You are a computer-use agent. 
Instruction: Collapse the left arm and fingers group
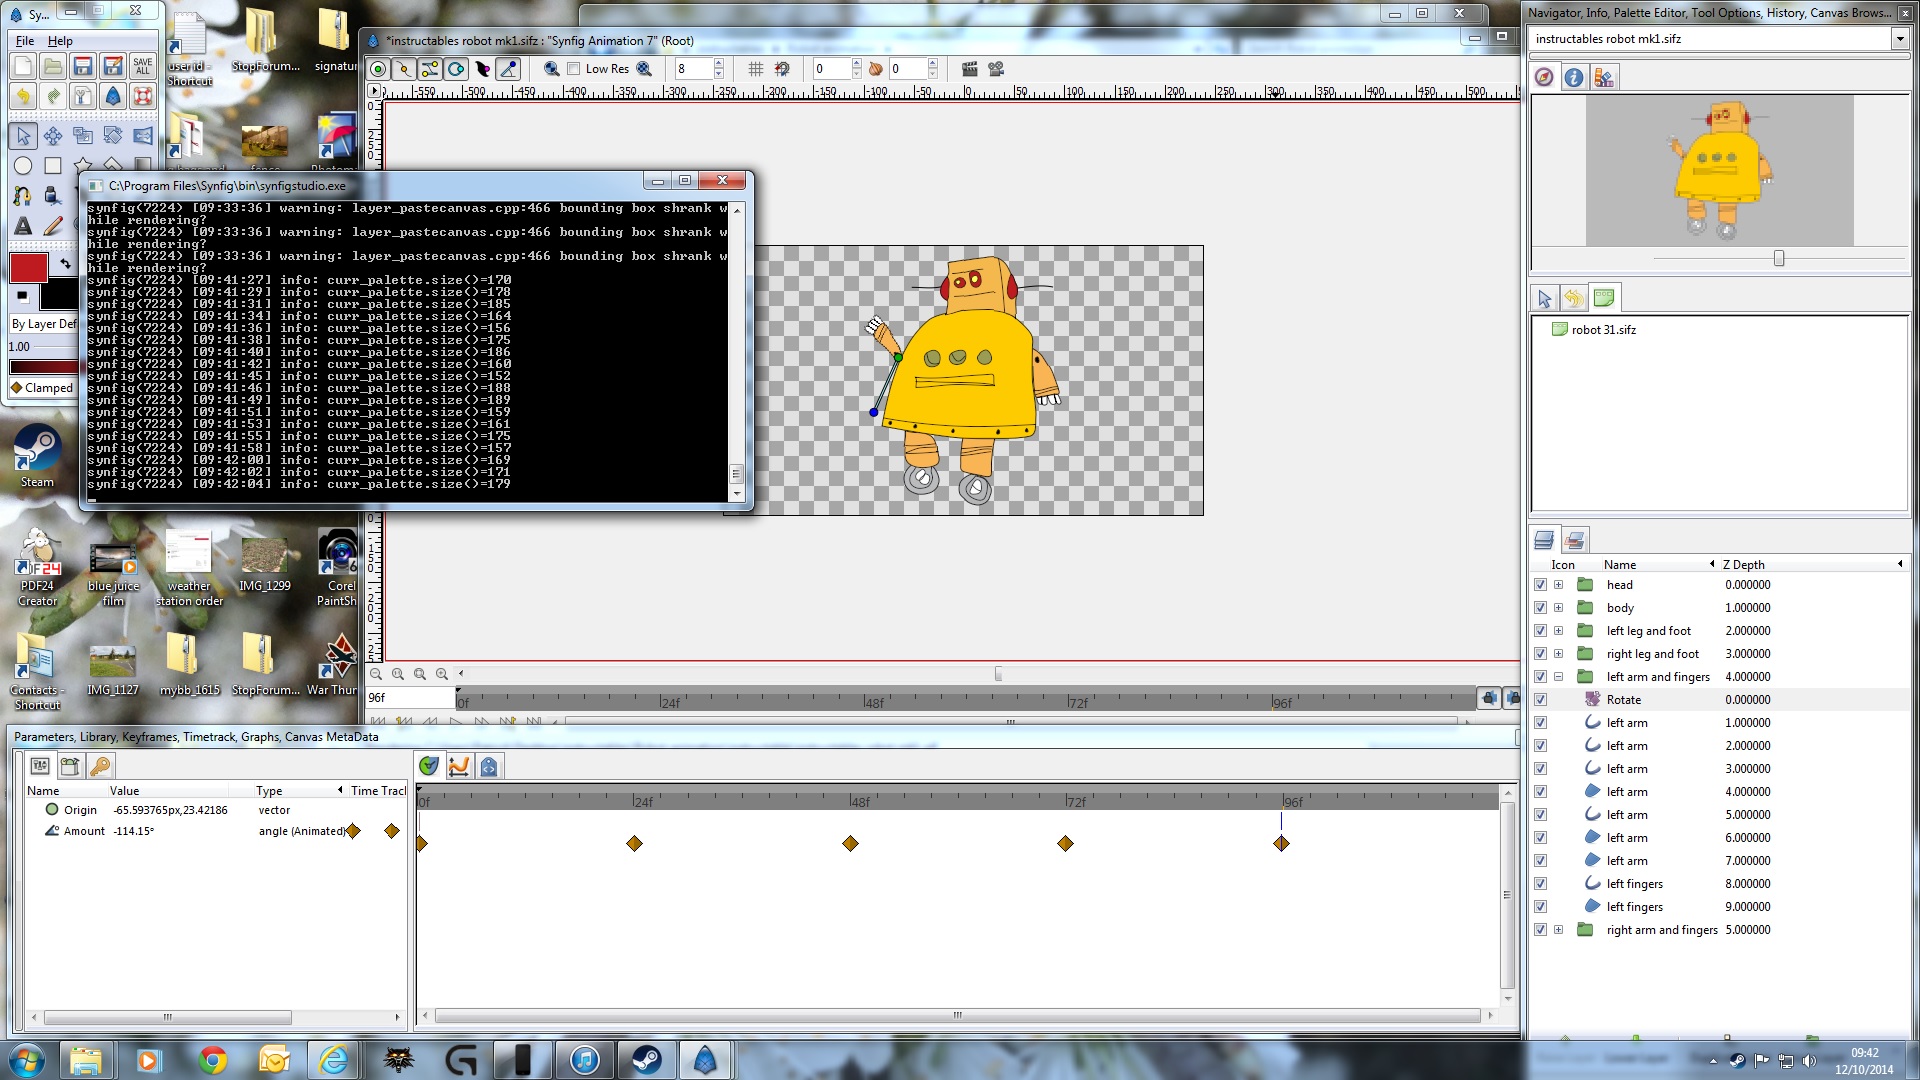pos(1558,677)
